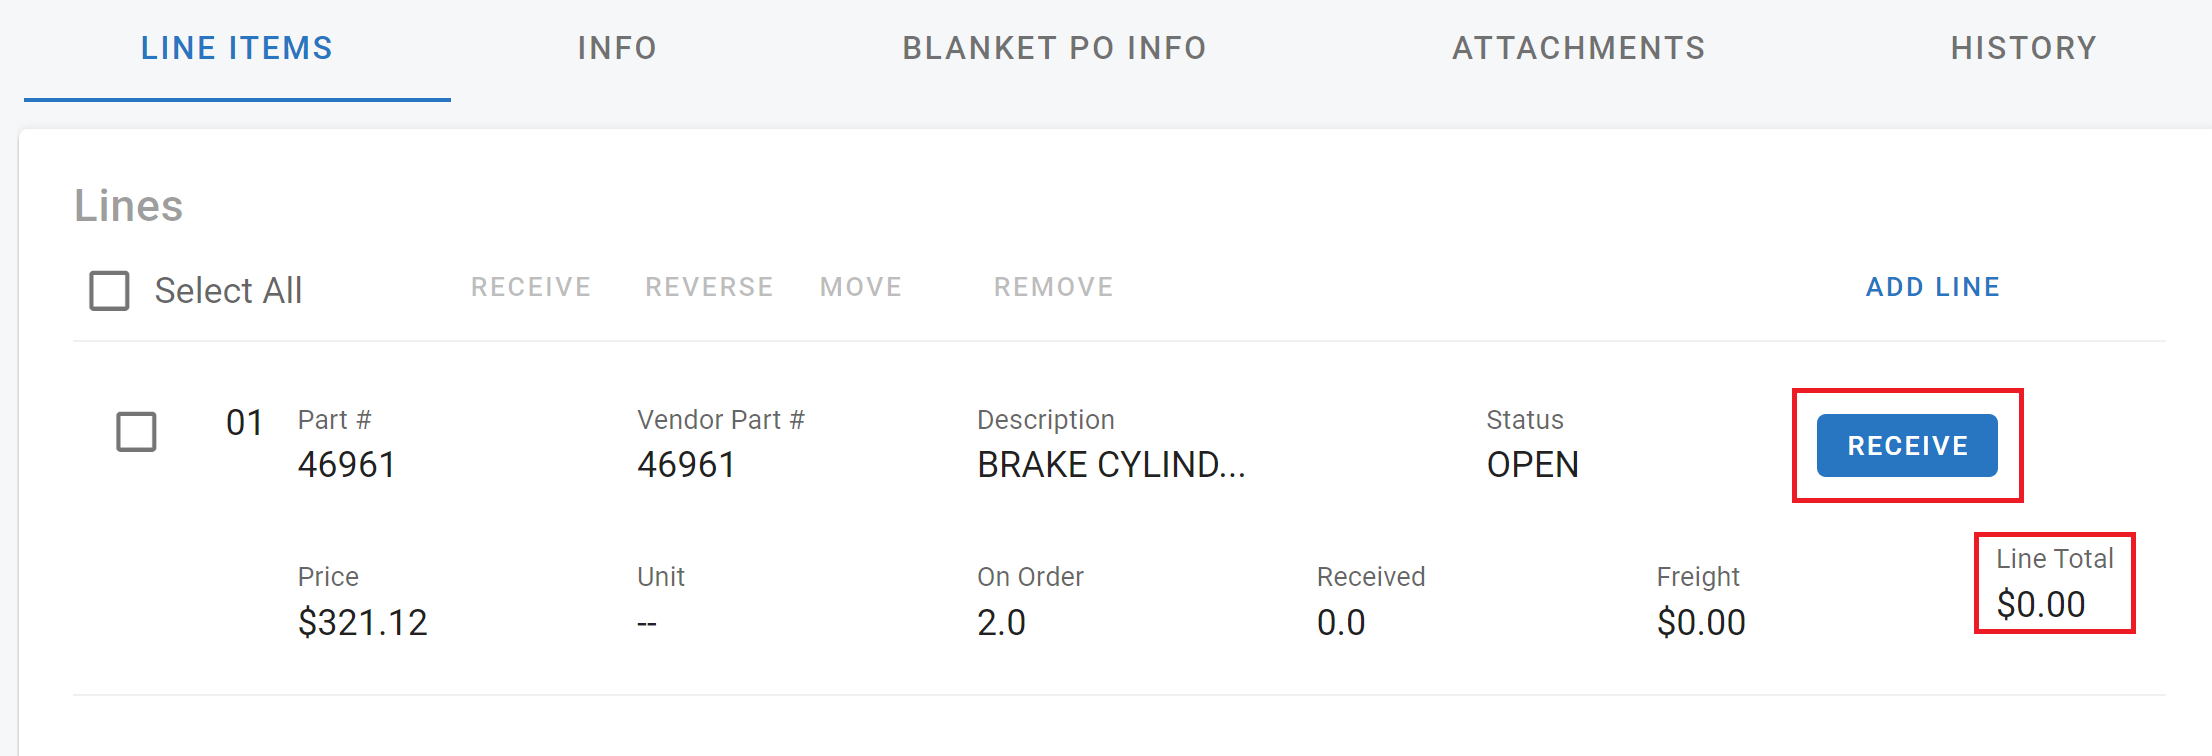
Task: Open the HISTORY tab
Action: 2023,47
